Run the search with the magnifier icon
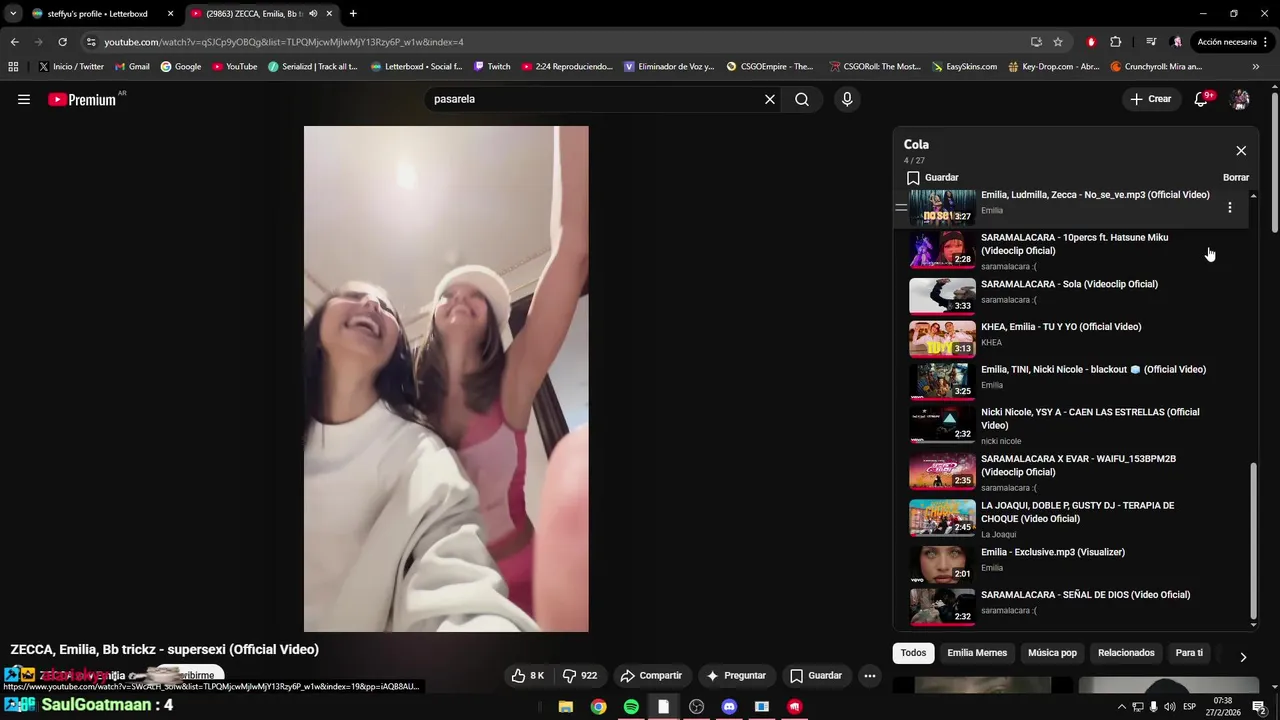This screenshot has height=720, width=1280. pyautogui.click(x=802, y=99)
